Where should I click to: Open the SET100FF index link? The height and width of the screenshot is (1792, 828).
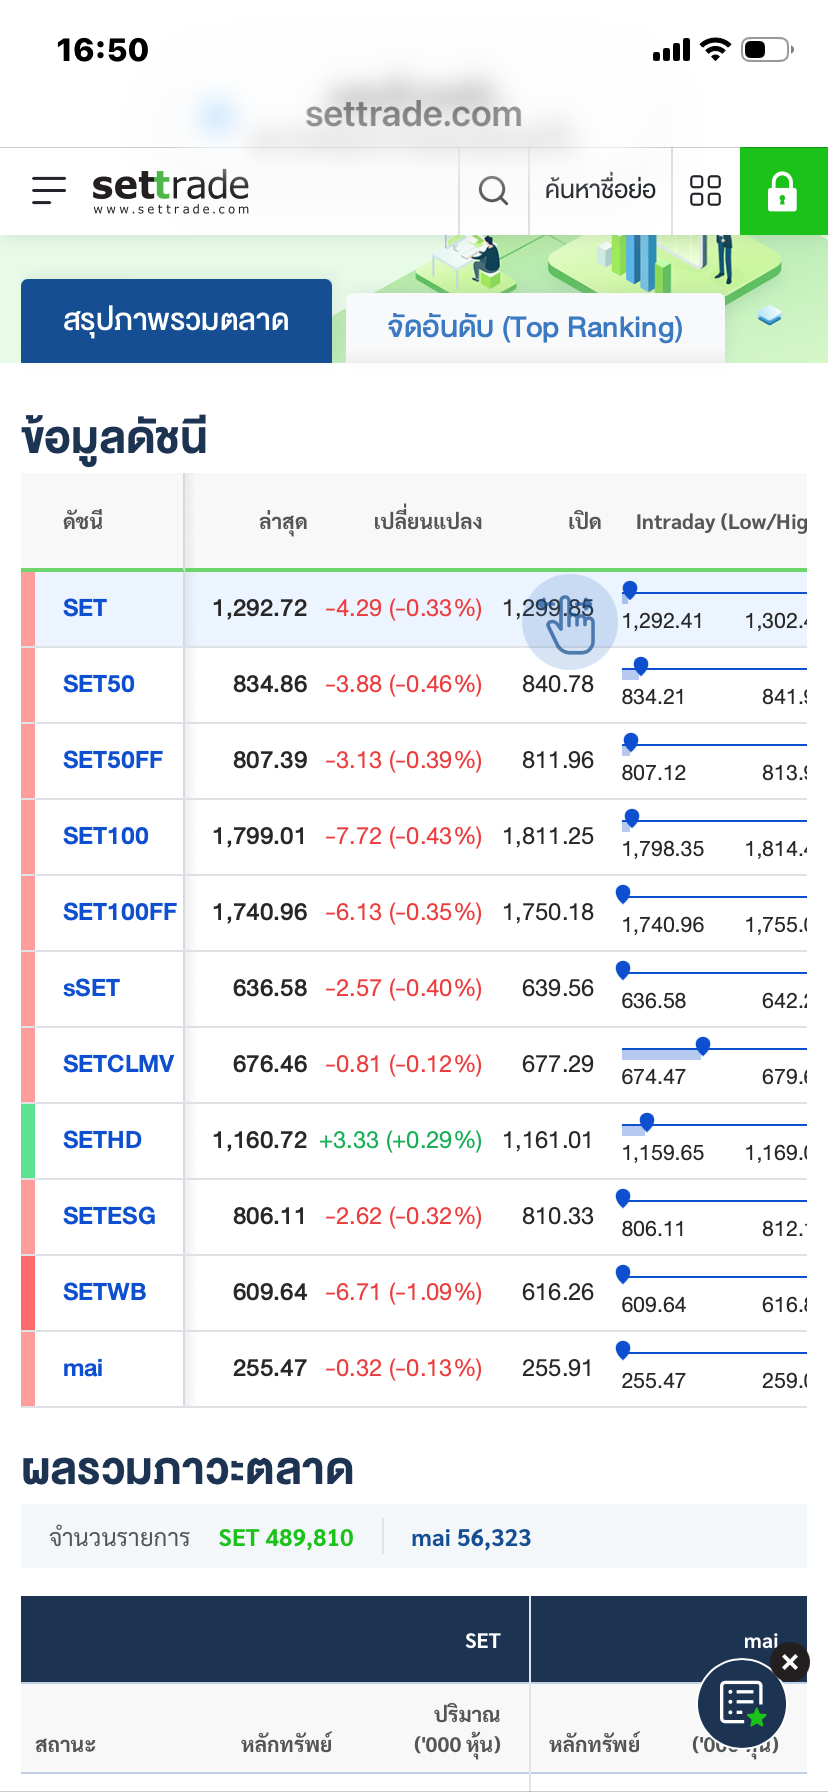point(119,912)
